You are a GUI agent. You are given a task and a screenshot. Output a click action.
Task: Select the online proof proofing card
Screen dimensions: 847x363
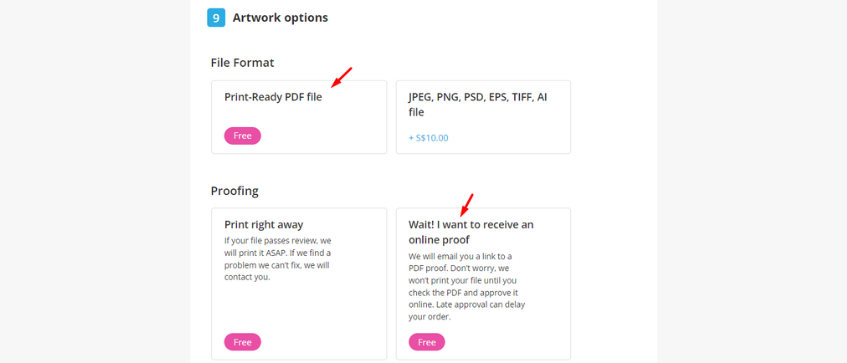click(483, 284)
